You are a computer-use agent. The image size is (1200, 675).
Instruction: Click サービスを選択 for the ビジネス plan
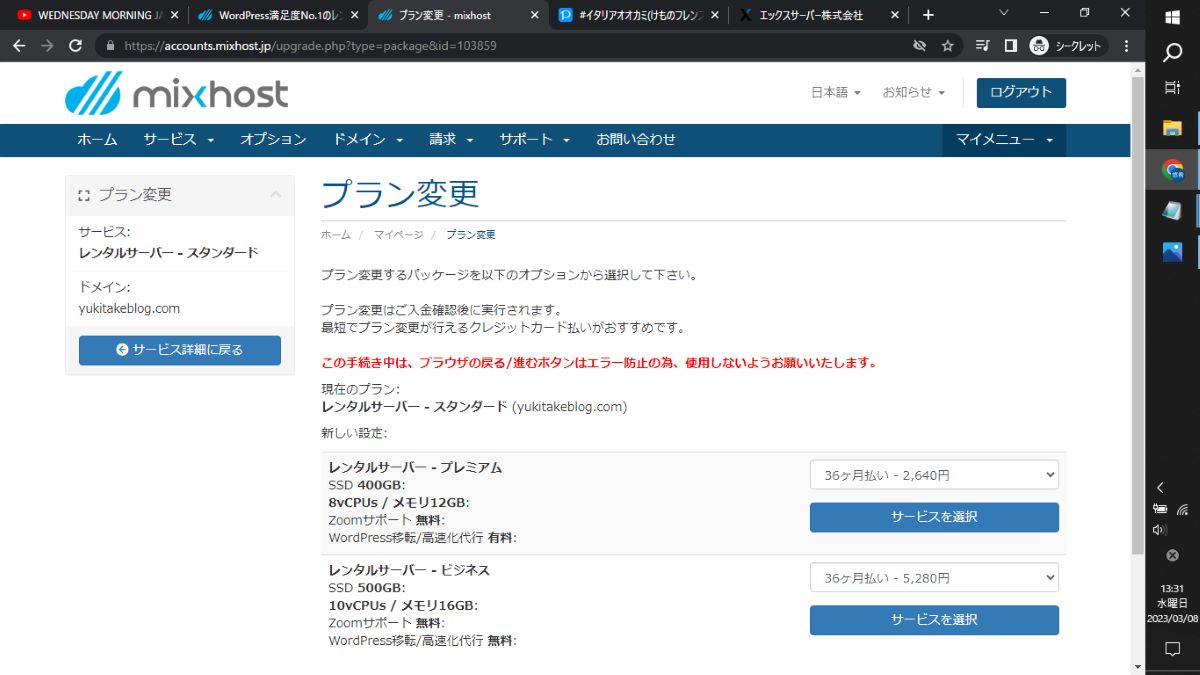click(x=934, y=620)
